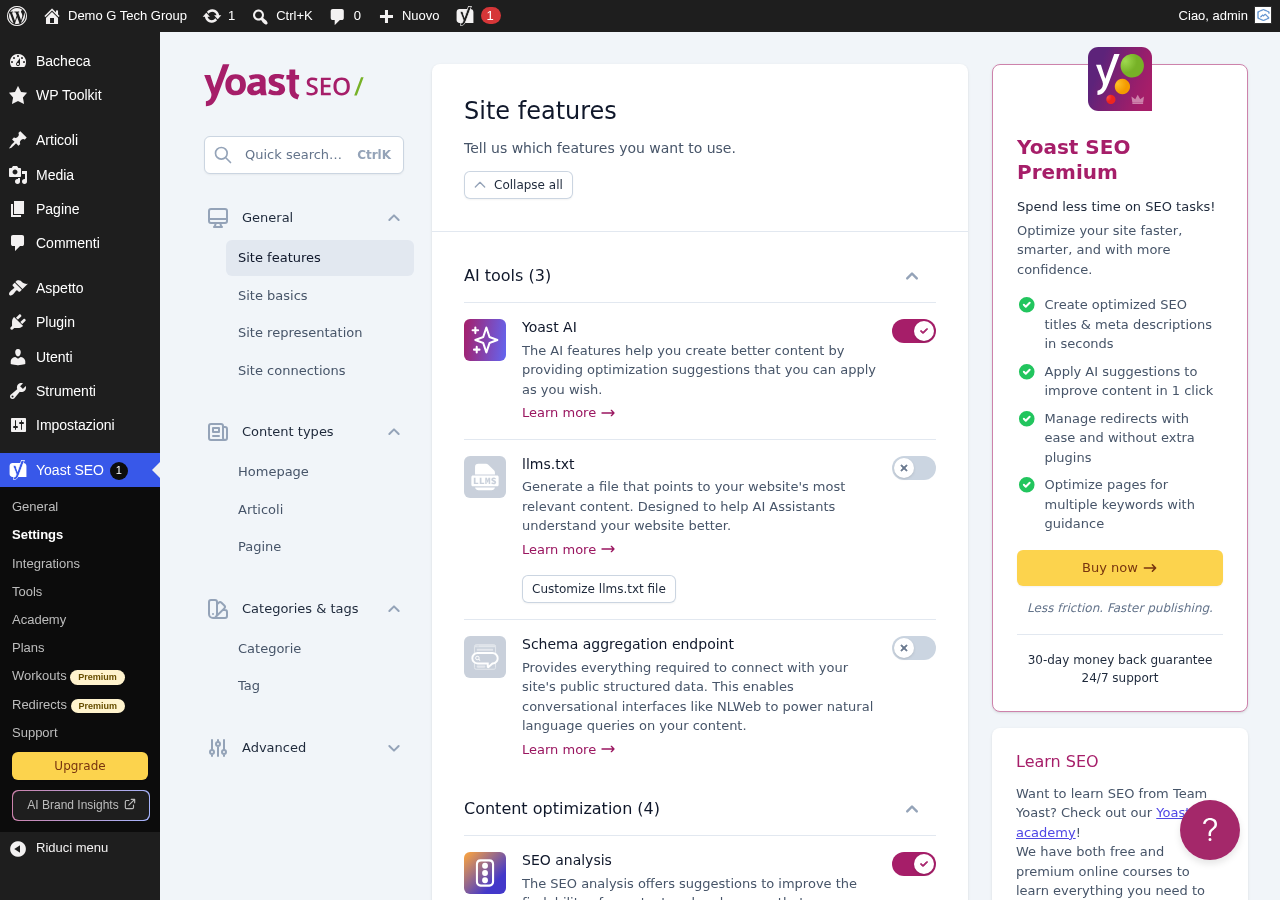Viewport: 1280px width, 900px height.
Task: Click the Buy now button
Action: (x=1120, y=568)
